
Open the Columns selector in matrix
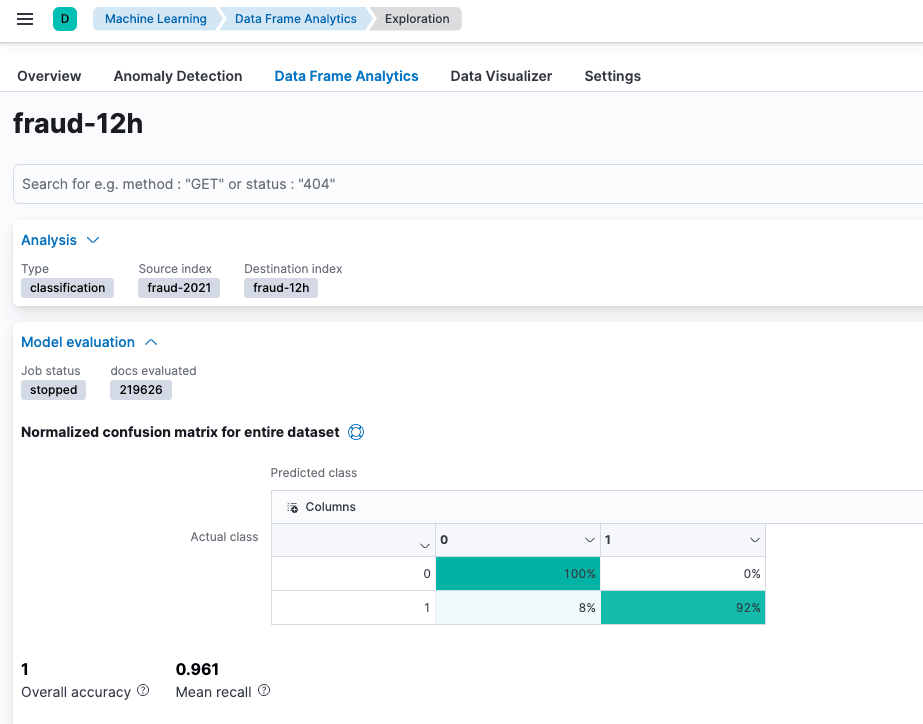tap(322, 507)
